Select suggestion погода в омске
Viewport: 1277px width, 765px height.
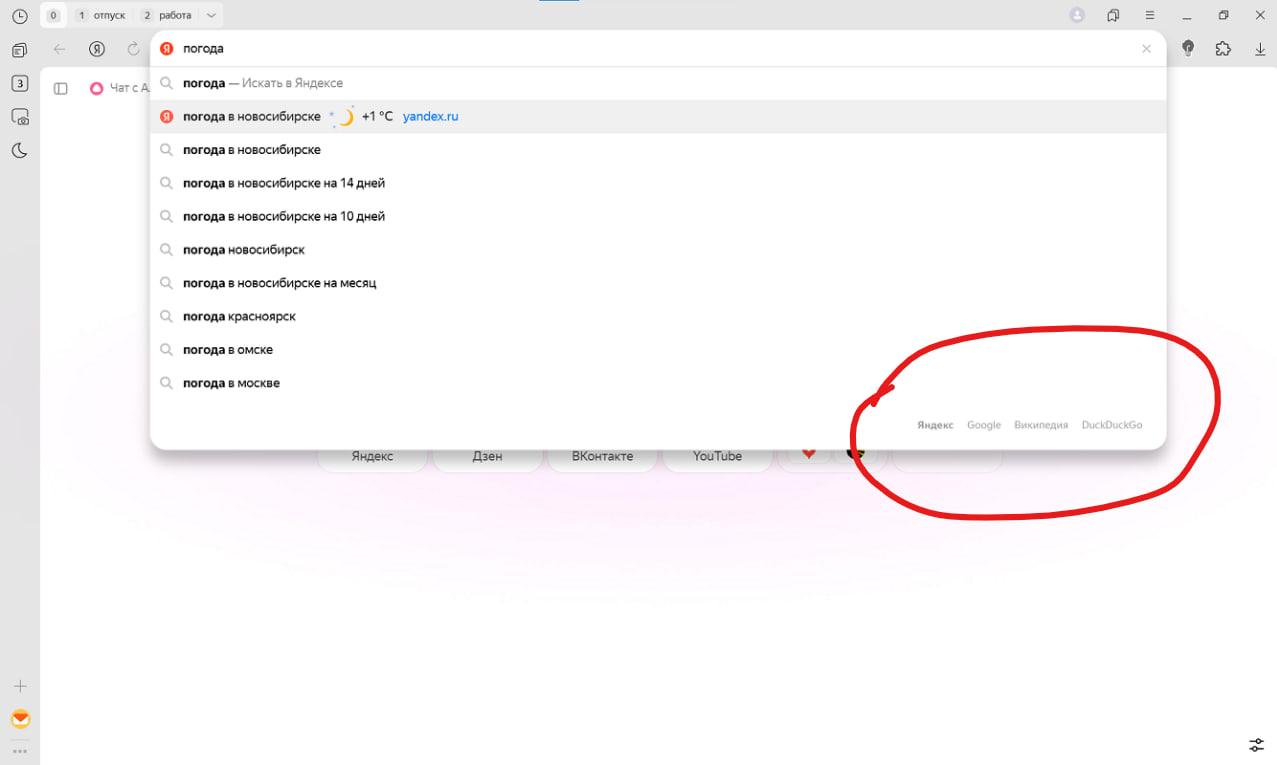click(x=658, y=350)
